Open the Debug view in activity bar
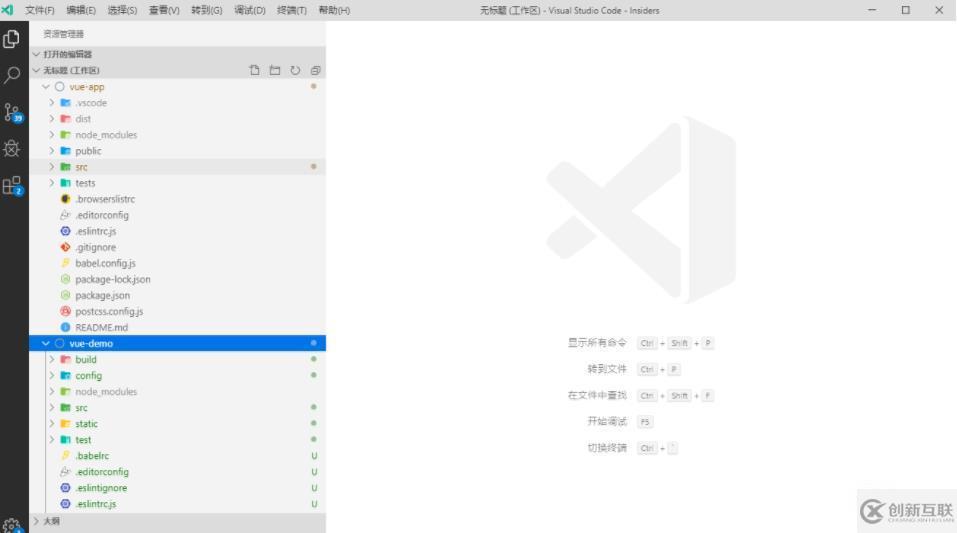Image resolution: width=957 pixels, height=533 pixels. (12, 148)
